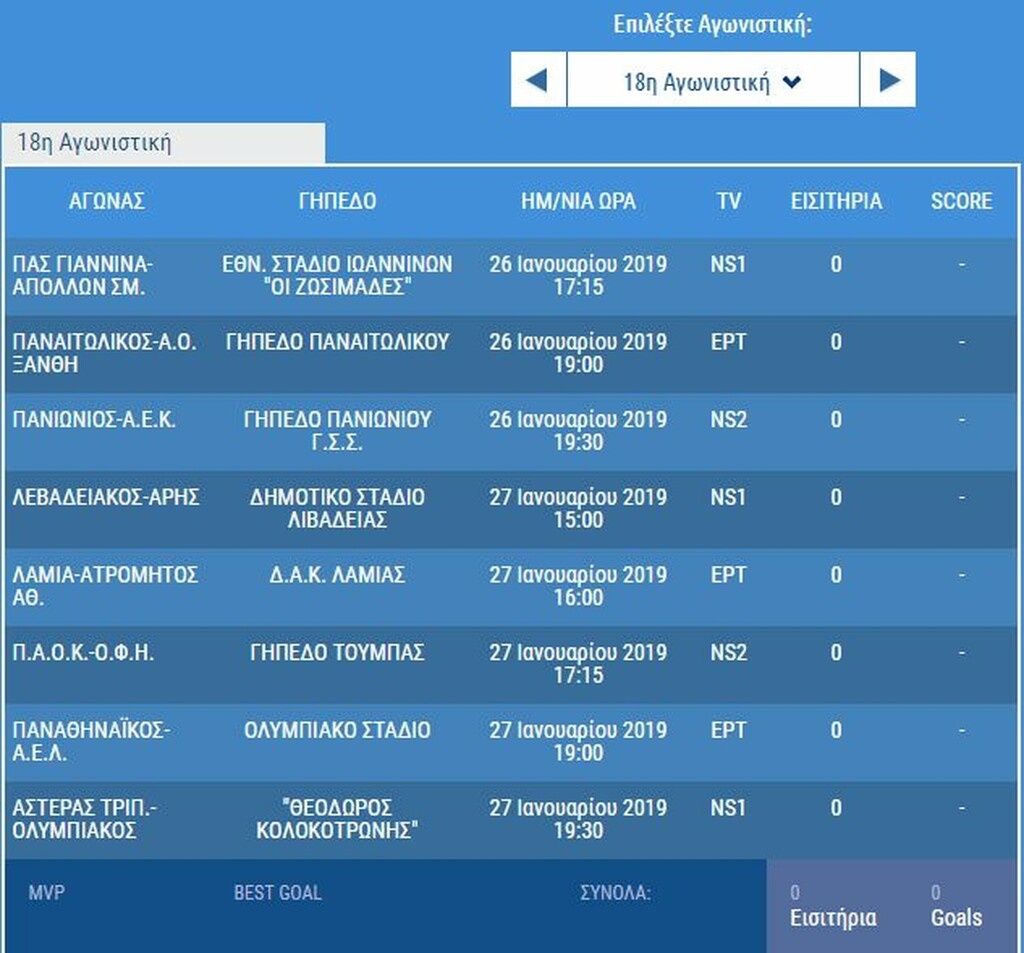
Task: Select the 18η Αγωνιστική tab
Action: click(x=163, y=142)
